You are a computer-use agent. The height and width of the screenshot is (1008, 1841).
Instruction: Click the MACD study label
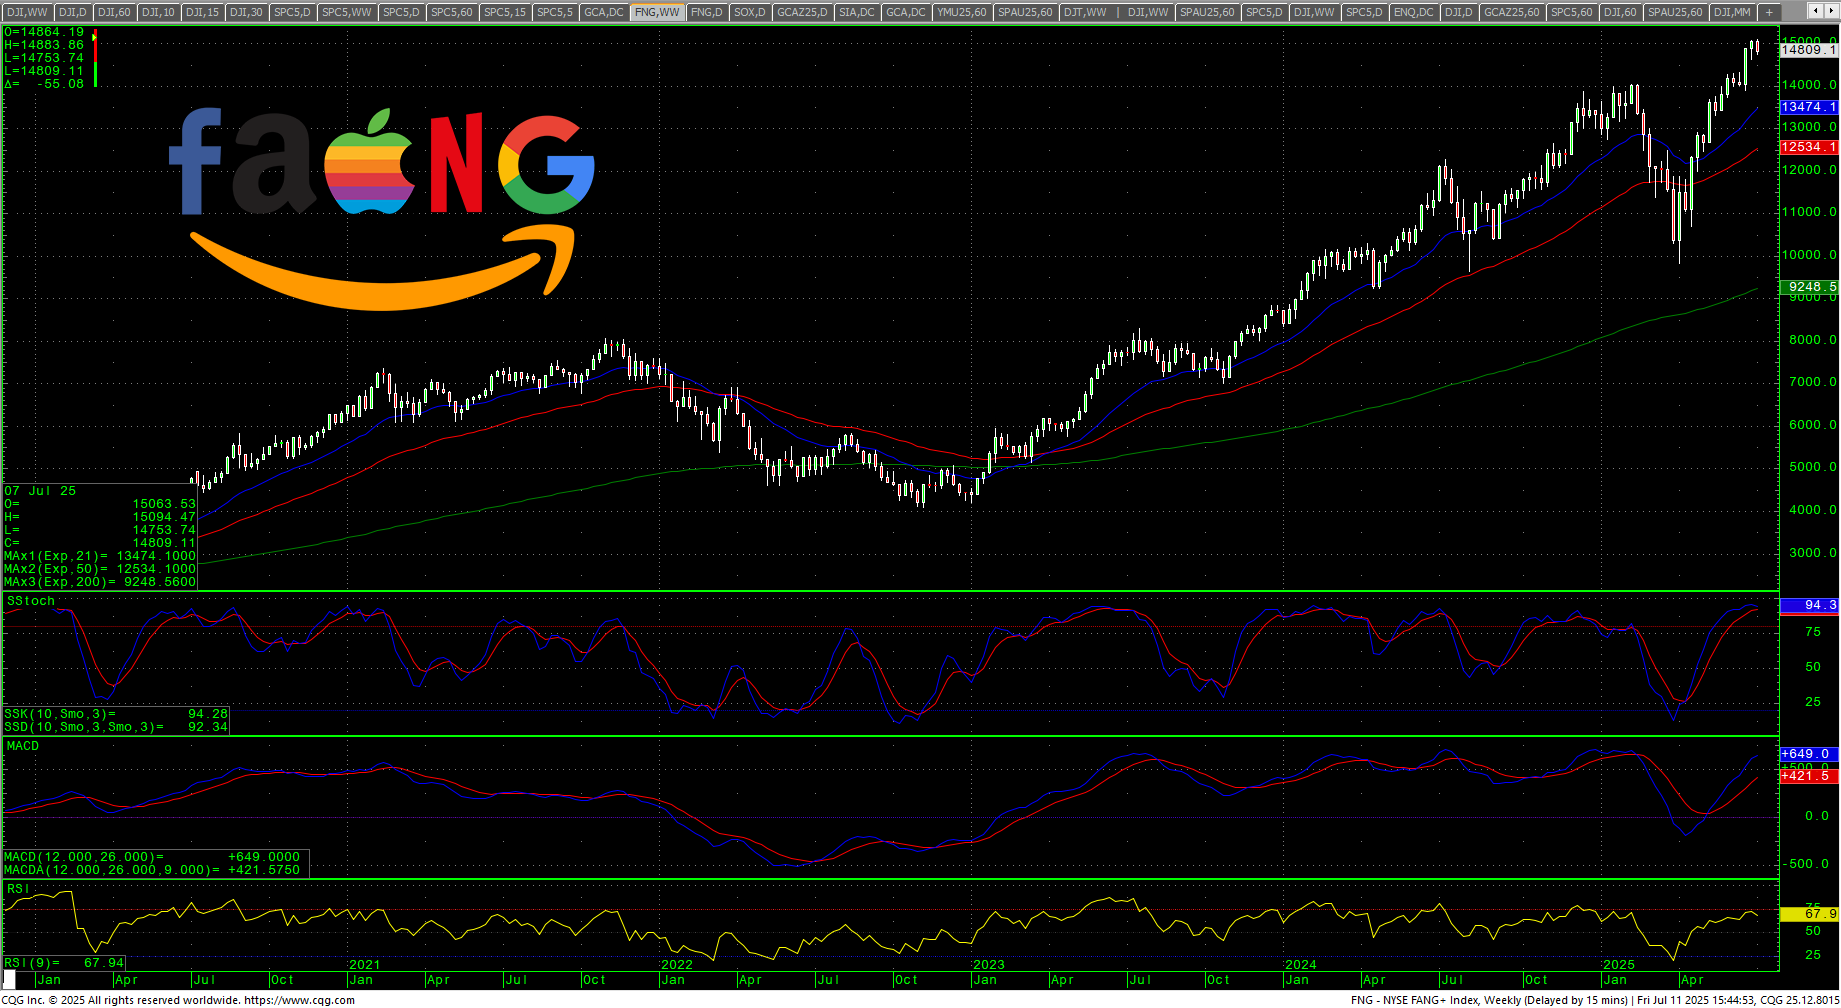[x=23, y=746]
